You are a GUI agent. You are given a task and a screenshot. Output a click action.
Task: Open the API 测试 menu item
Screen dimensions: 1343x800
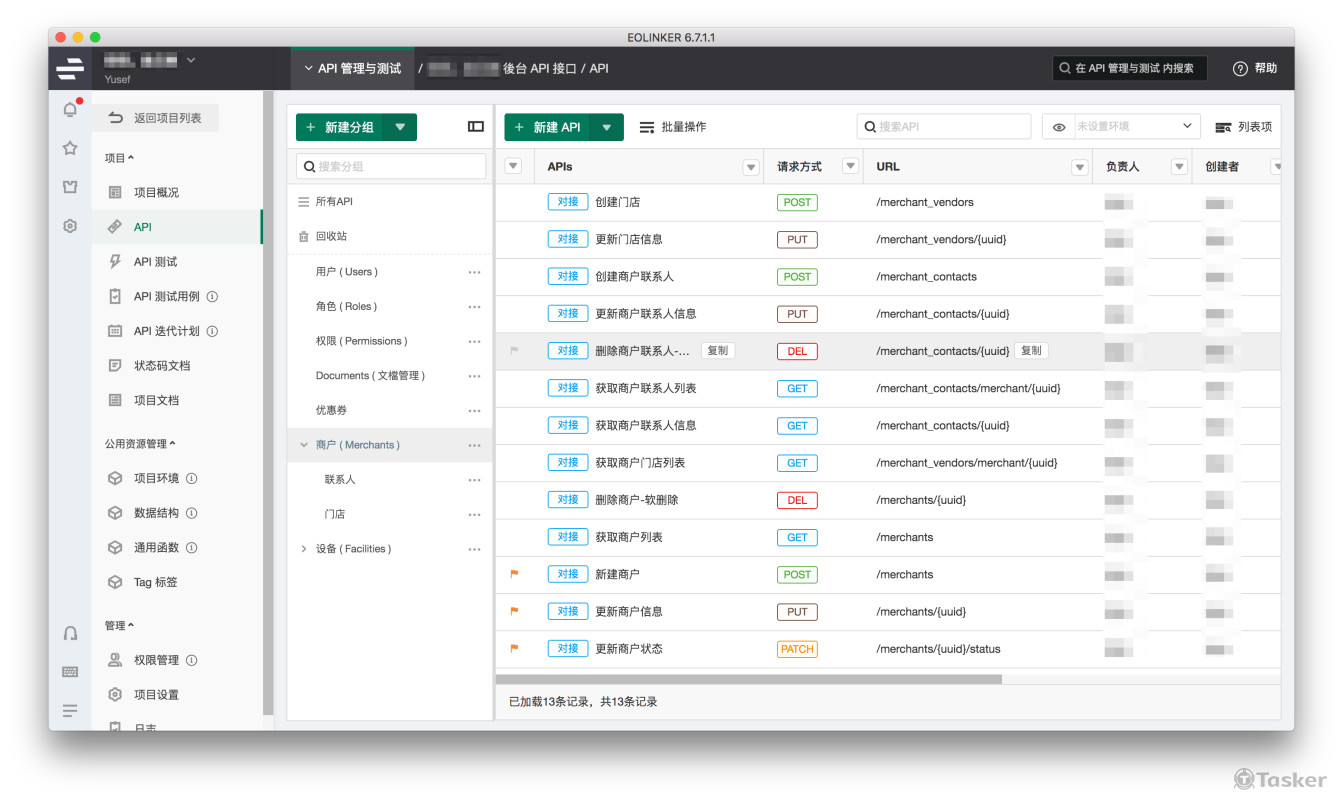point(155,261)
